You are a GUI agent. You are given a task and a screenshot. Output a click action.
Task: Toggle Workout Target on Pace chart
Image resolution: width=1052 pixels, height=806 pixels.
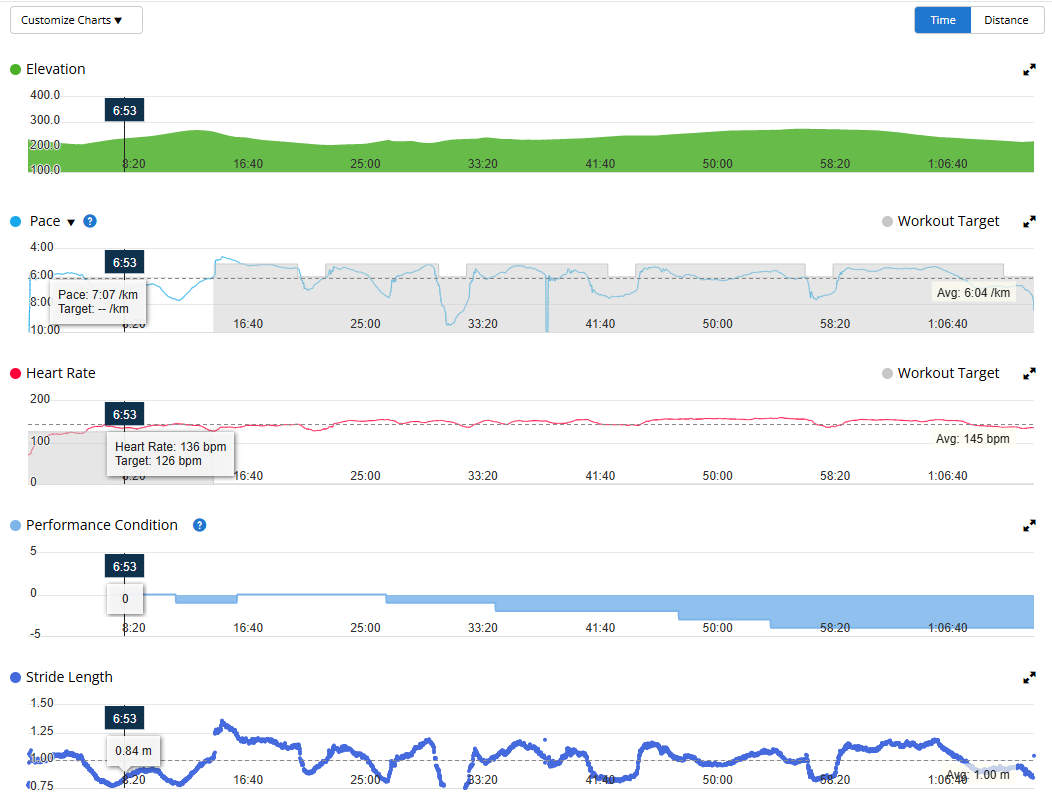(x=940, y=222)
